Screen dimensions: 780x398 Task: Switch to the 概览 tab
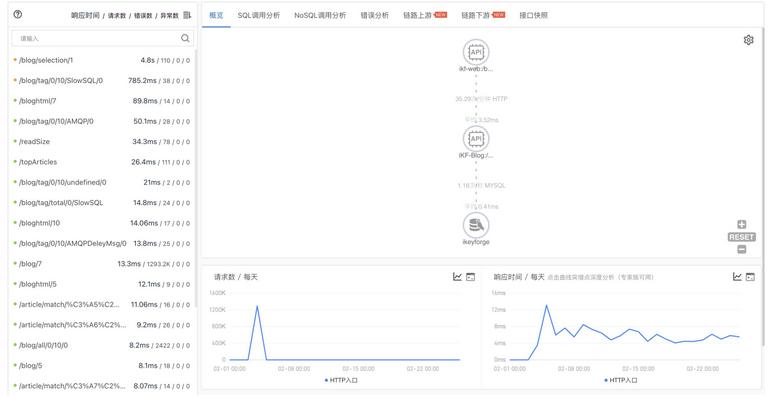click(216, 15)
